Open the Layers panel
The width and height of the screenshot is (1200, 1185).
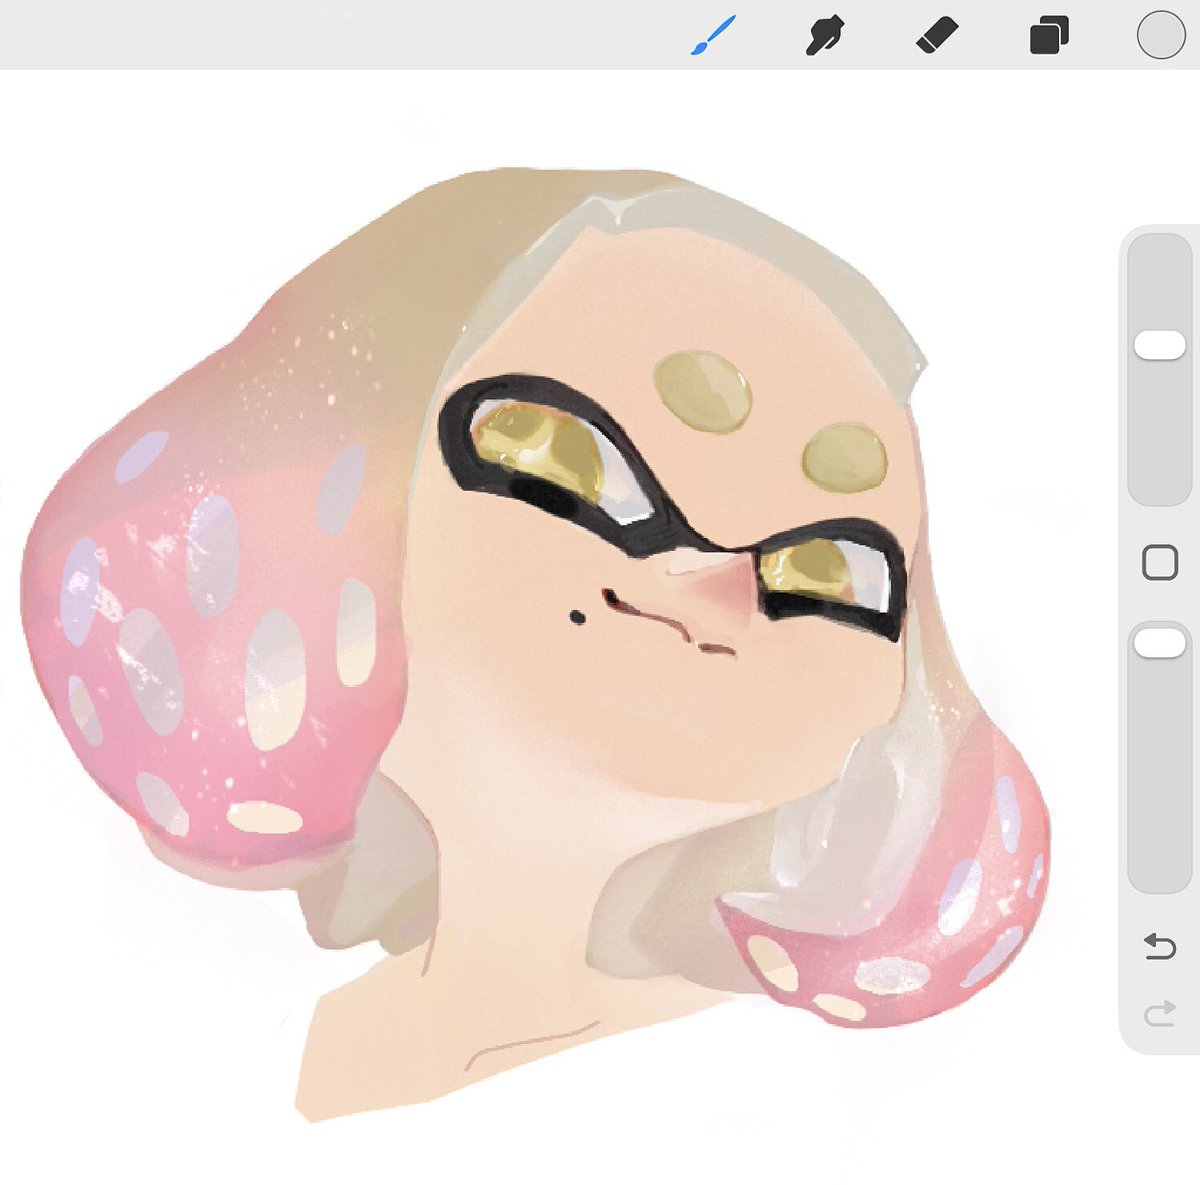(1049, 36)
